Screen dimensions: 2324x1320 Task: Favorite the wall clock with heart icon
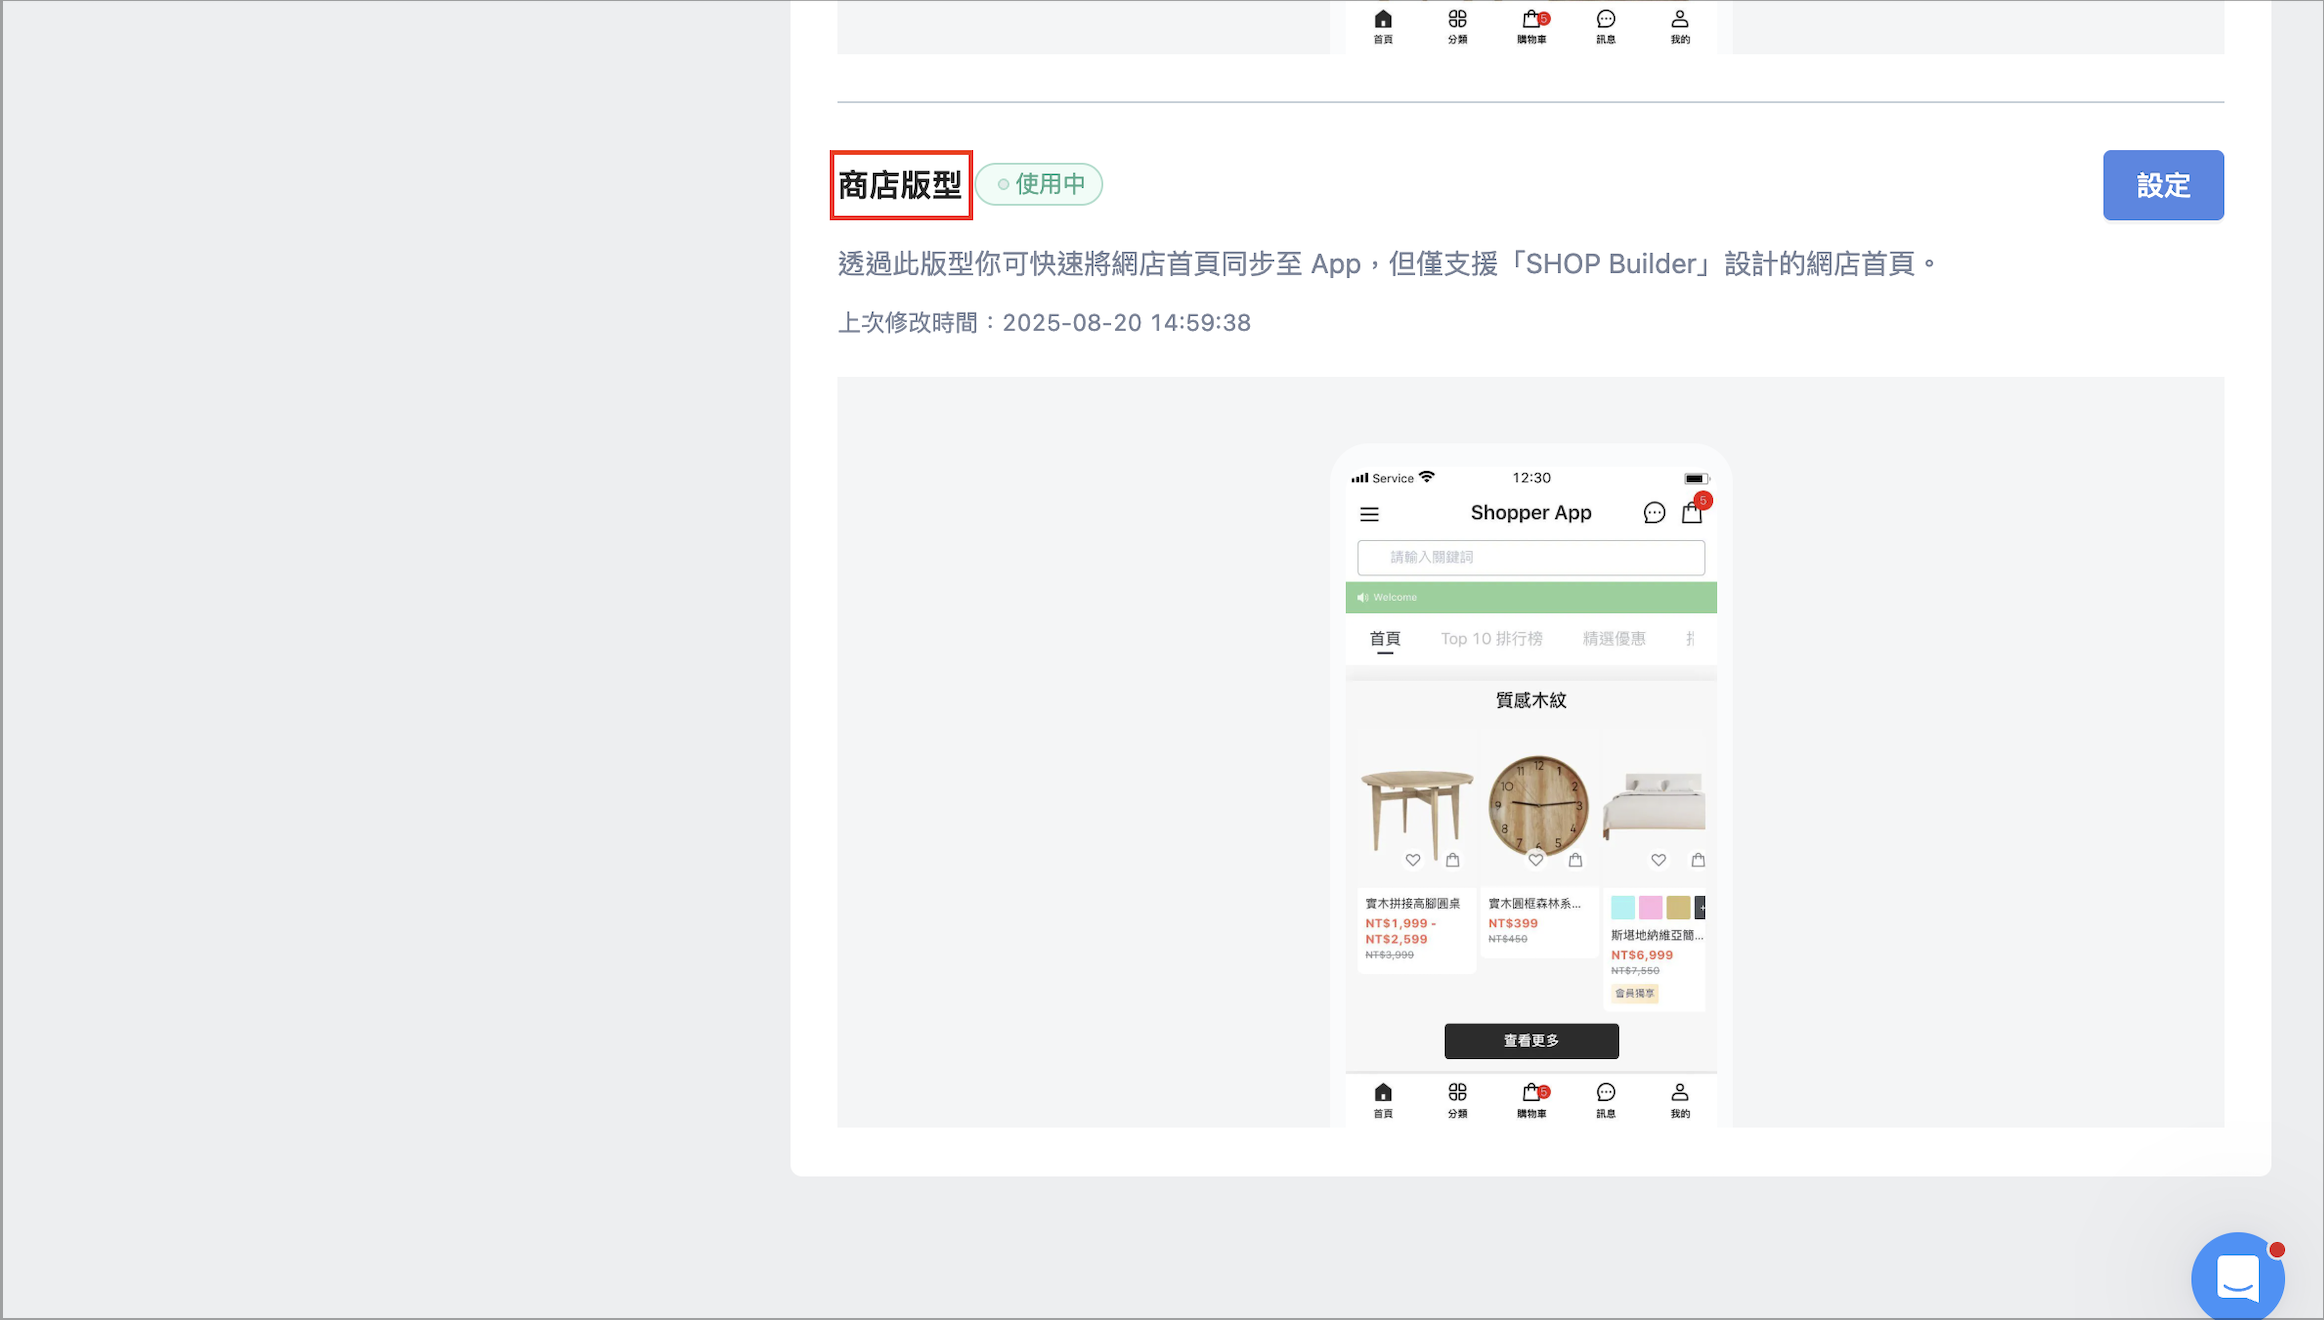[x=1535, y=860]
